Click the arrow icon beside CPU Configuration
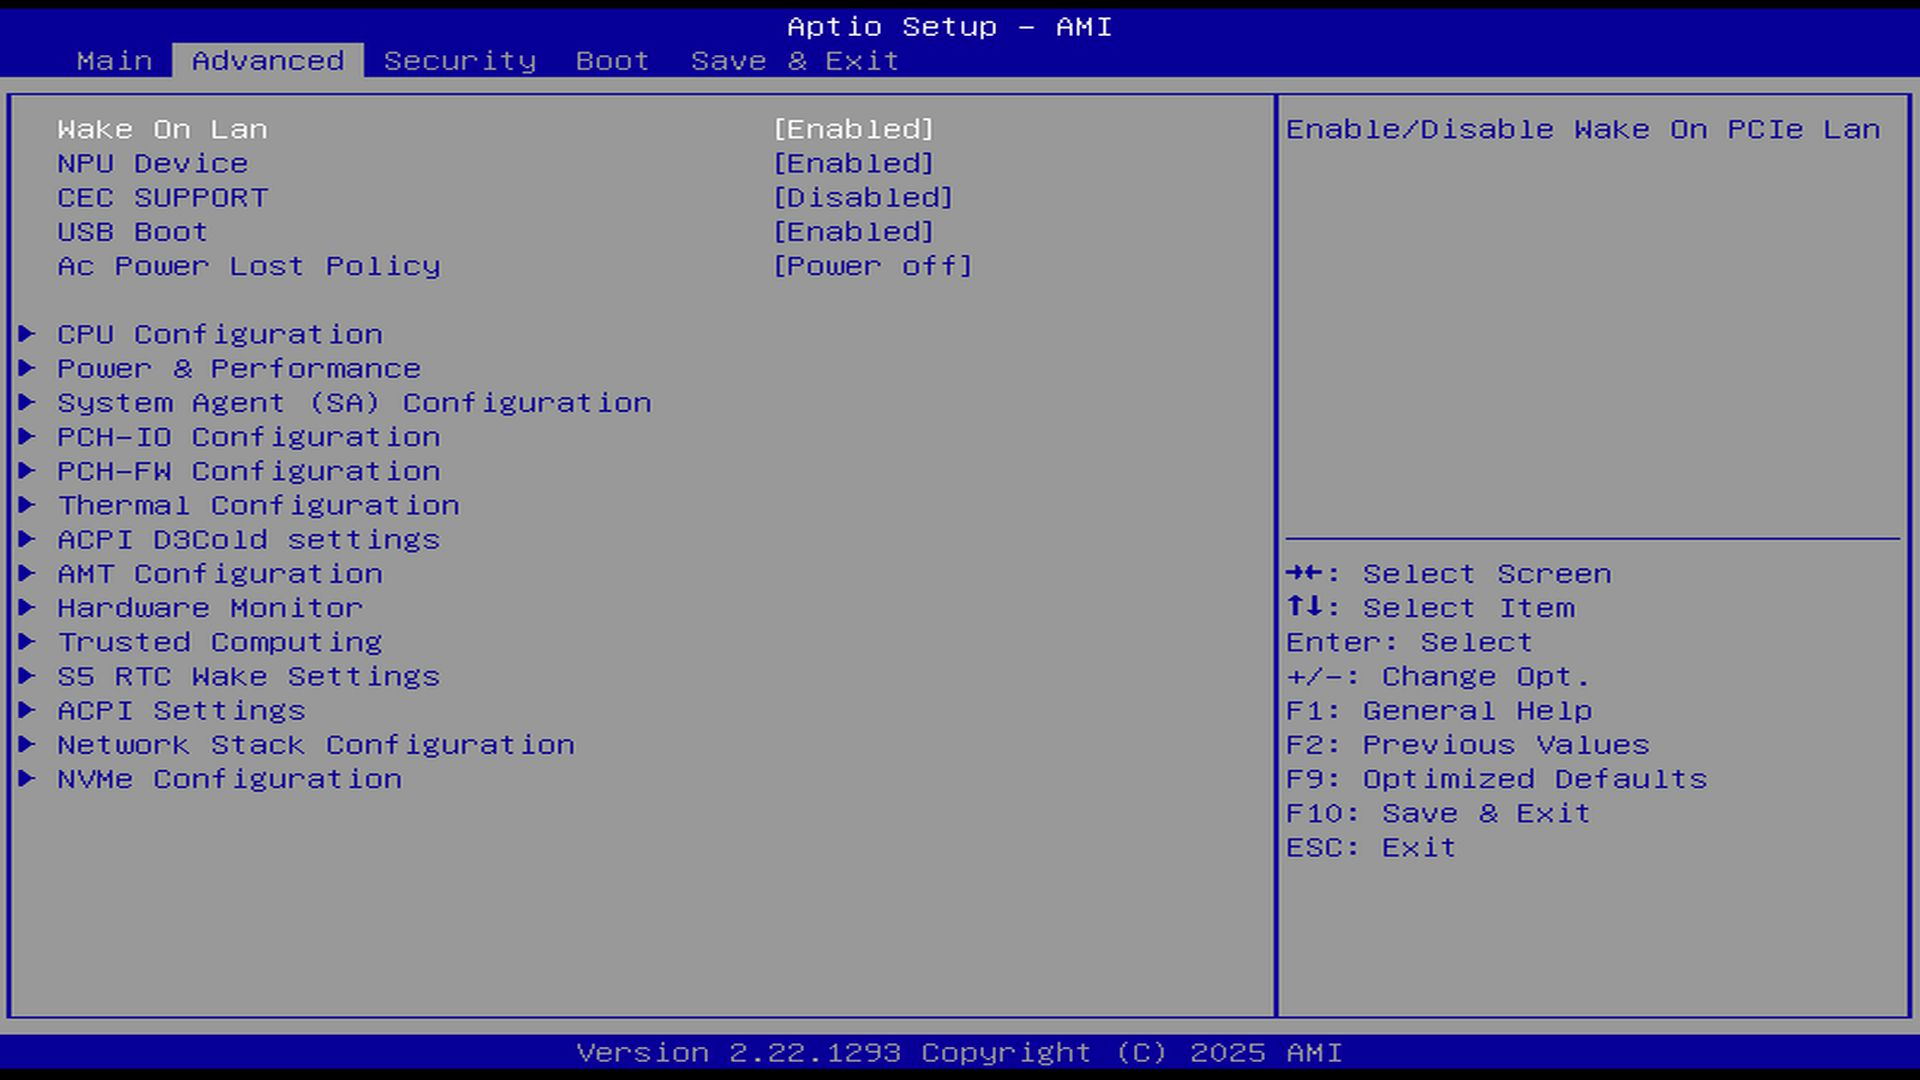Image resolution: width=1920 pixels, height=1080 pixels. tap(27, 334)
